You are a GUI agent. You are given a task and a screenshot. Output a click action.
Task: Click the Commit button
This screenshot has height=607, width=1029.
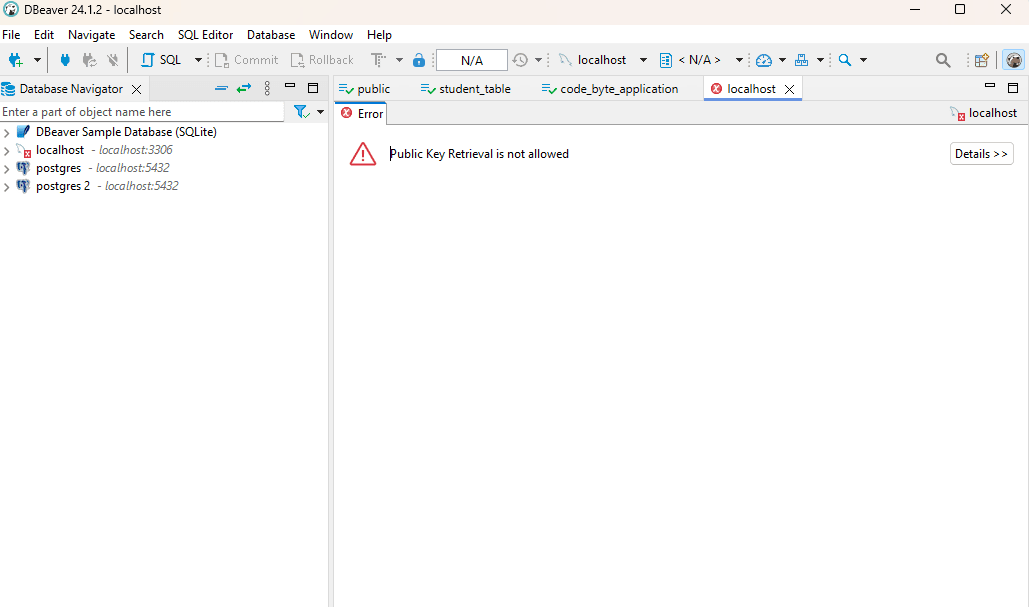pos(247,60)
